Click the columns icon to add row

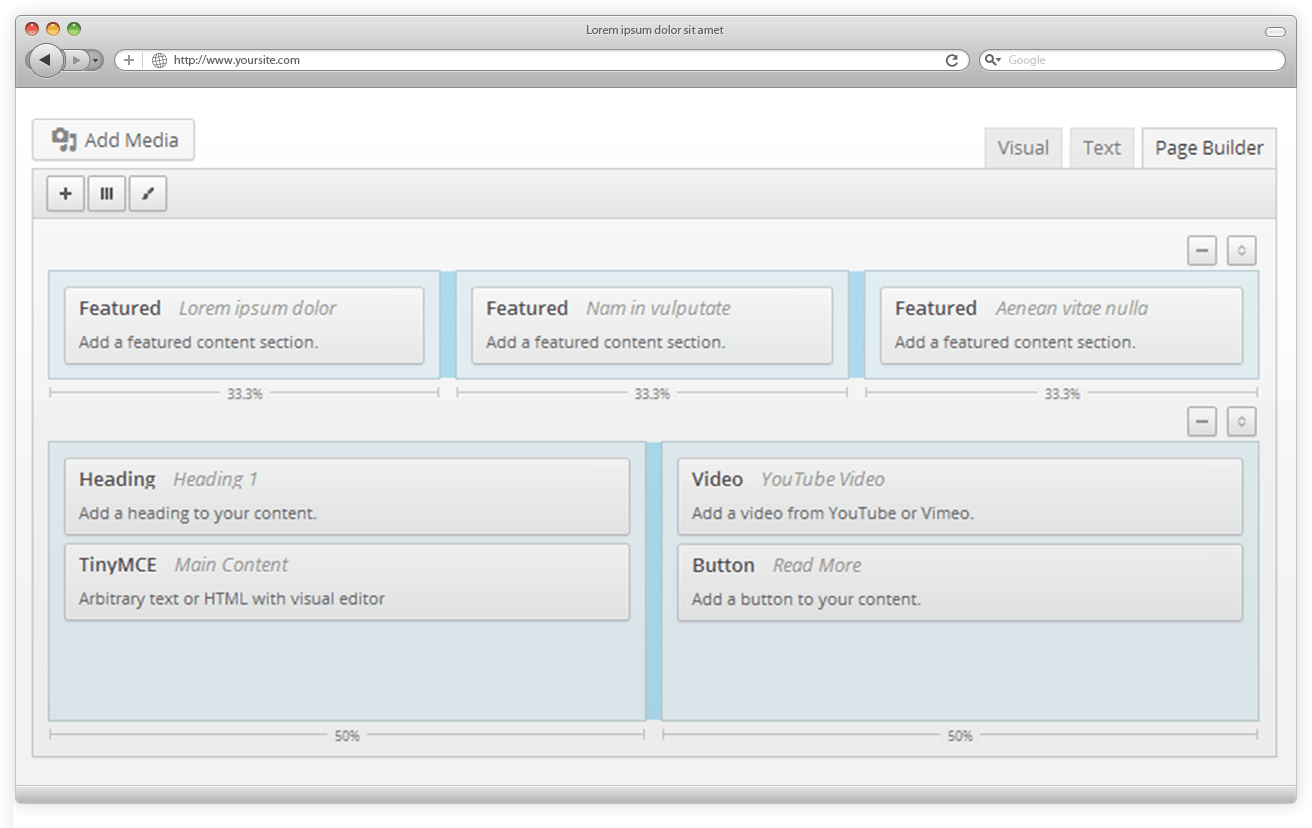pyautogui.click(x=107, y=194)
